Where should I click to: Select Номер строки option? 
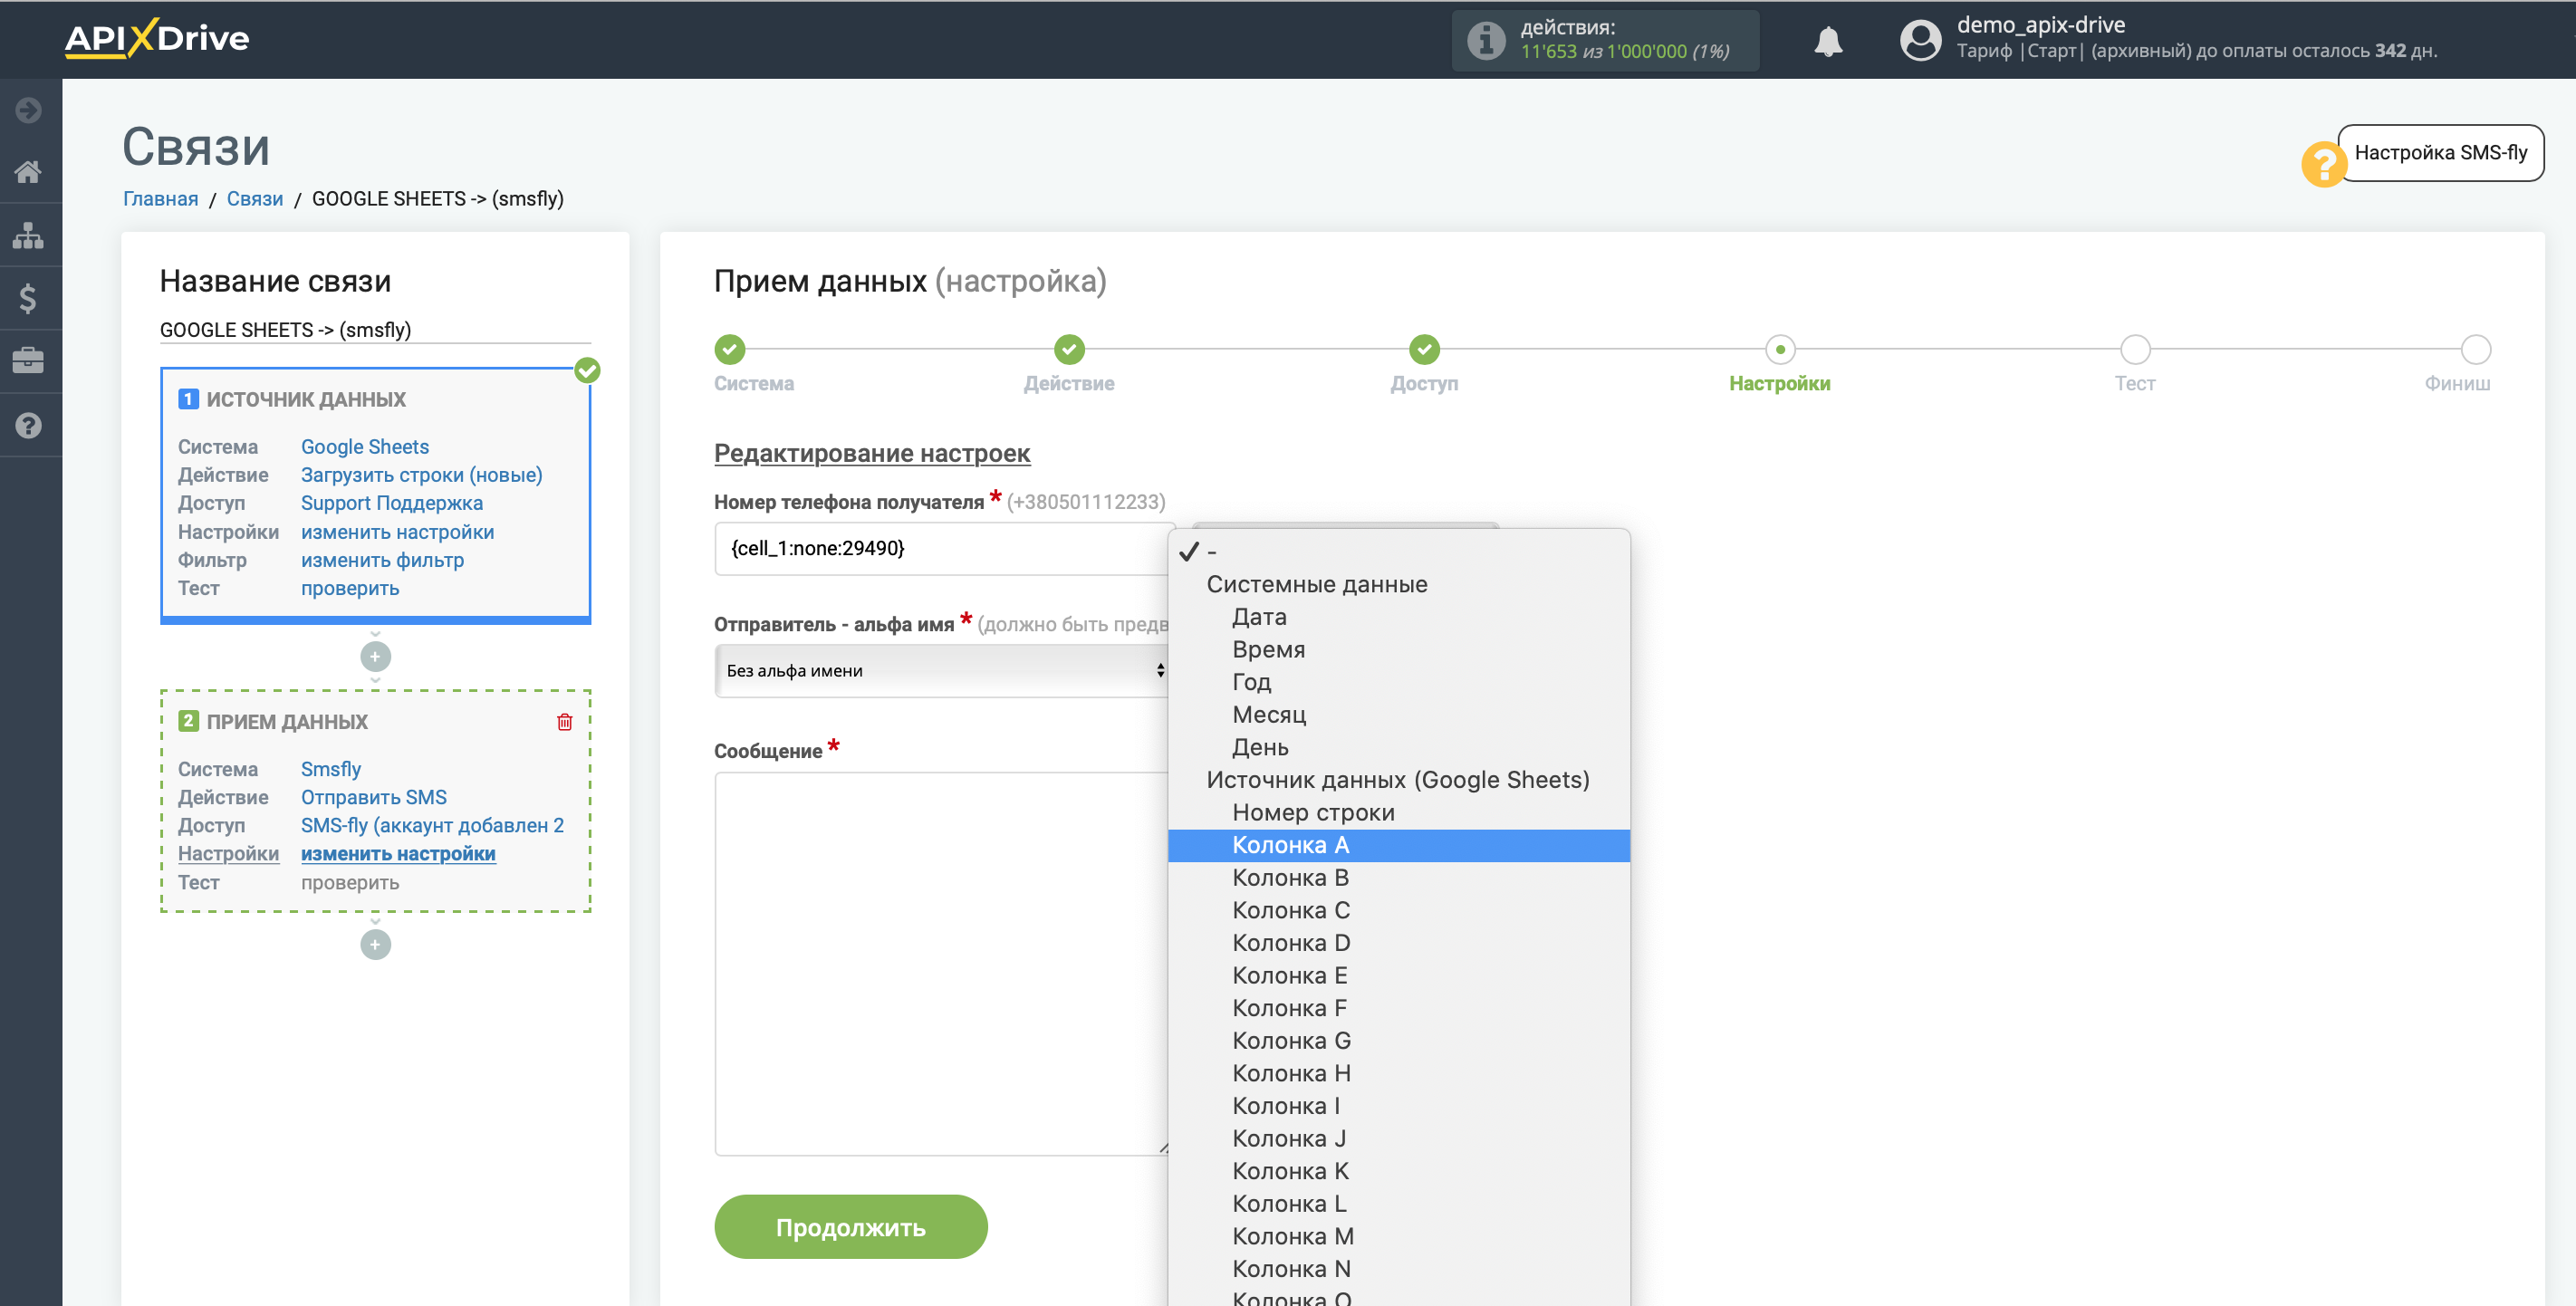[x=1399, y=813]
